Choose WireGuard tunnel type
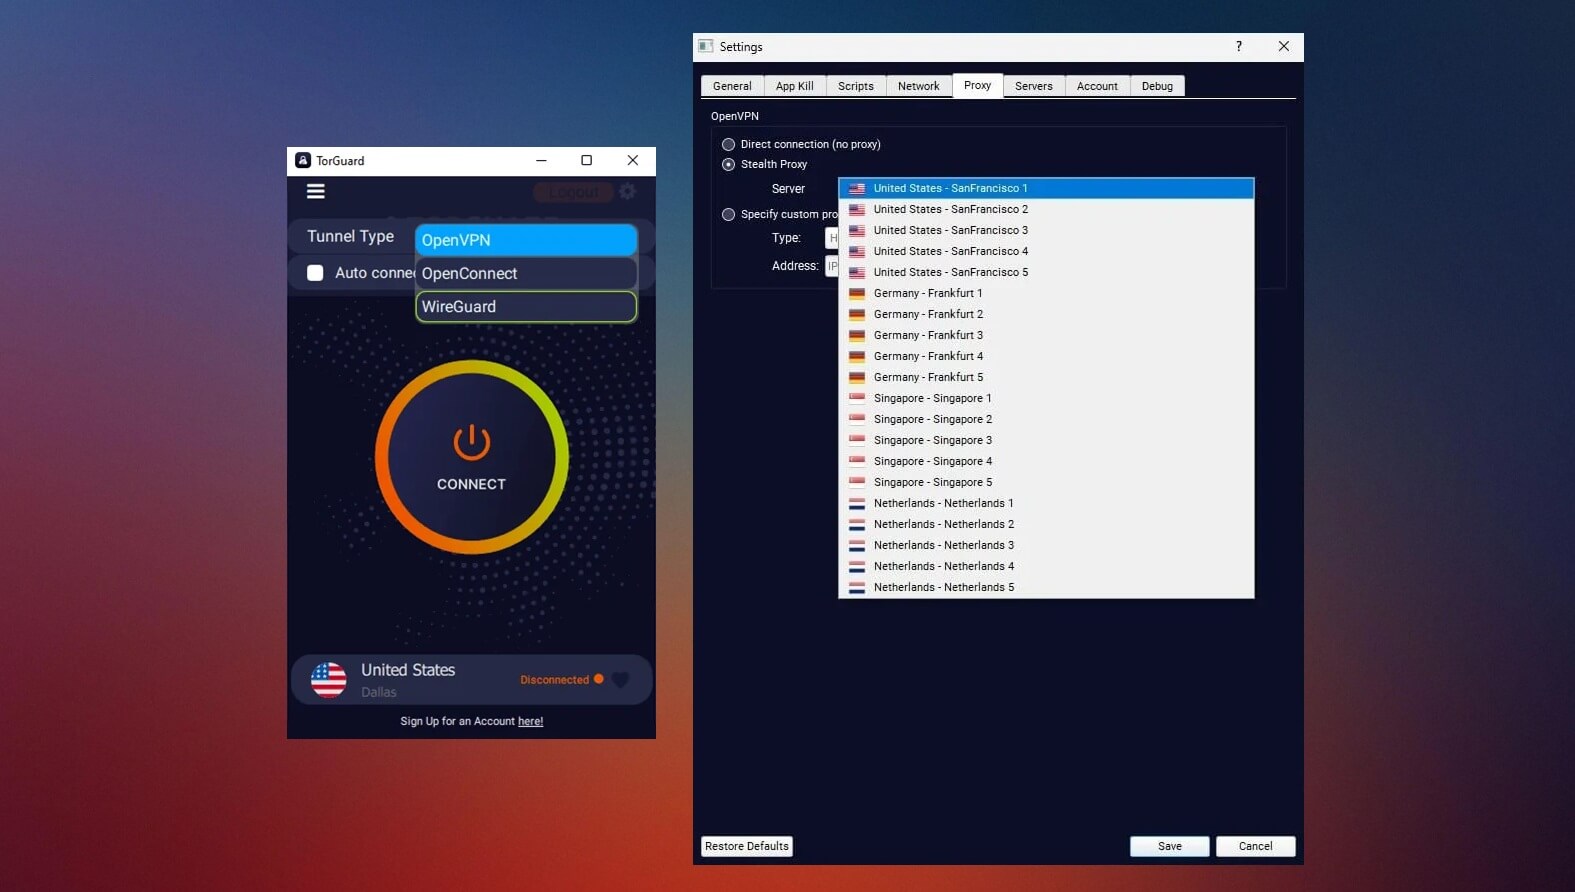Viewport: 1575px width, 892px height. click(526, 306)
